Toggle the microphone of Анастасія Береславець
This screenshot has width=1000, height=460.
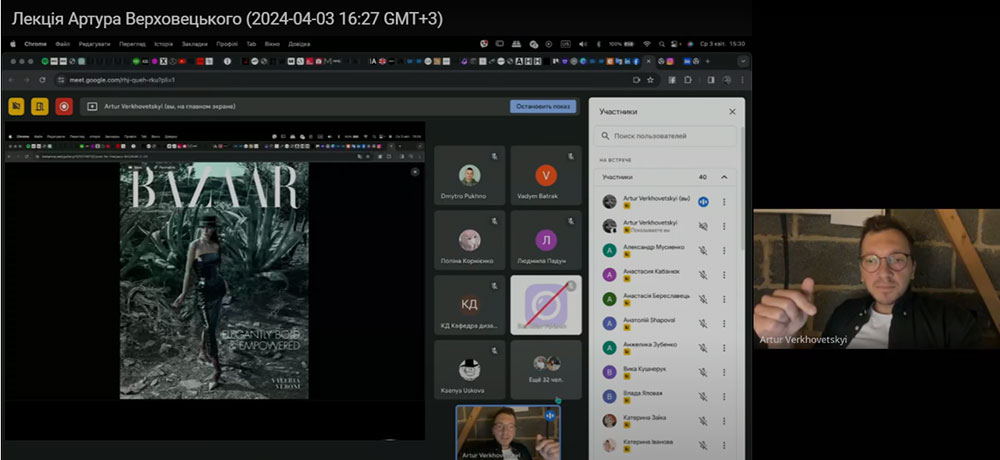point(703,299)
